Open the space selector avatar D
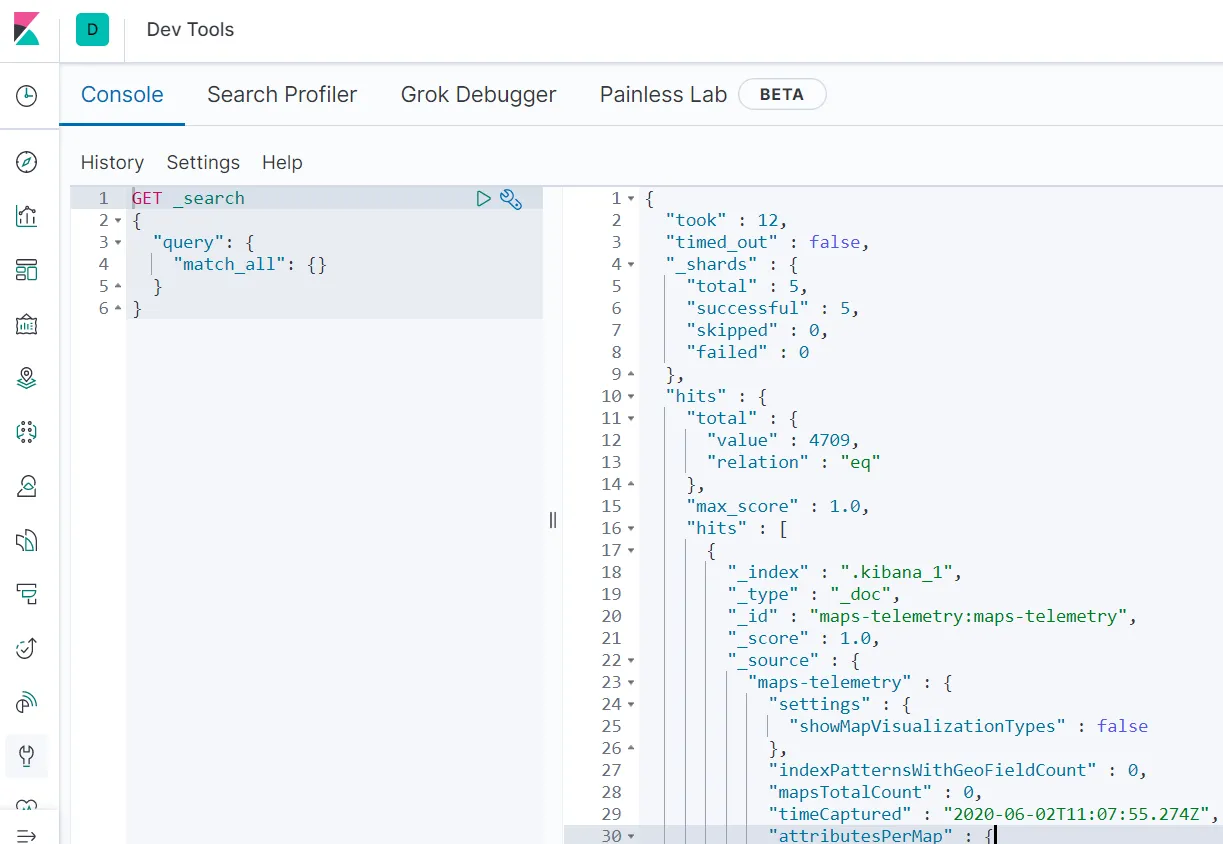The image size is (1223, 844). pos(92,30)
